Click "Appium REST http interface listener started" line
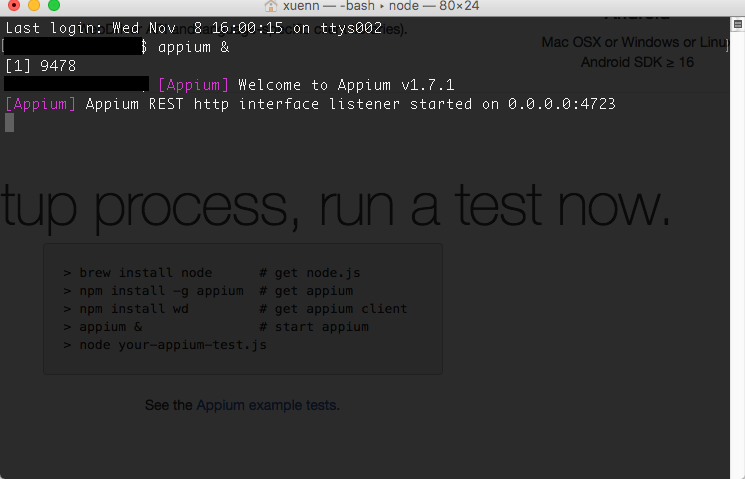Image resolution: width=745 pixels, height=479 pixels. pyautogui.click(x=310, y=104)
